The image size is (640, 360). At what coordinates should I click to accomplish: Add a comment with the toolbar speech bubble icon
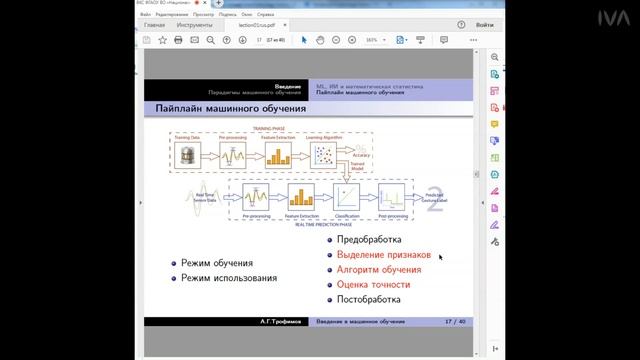click(x=444, y=40)
